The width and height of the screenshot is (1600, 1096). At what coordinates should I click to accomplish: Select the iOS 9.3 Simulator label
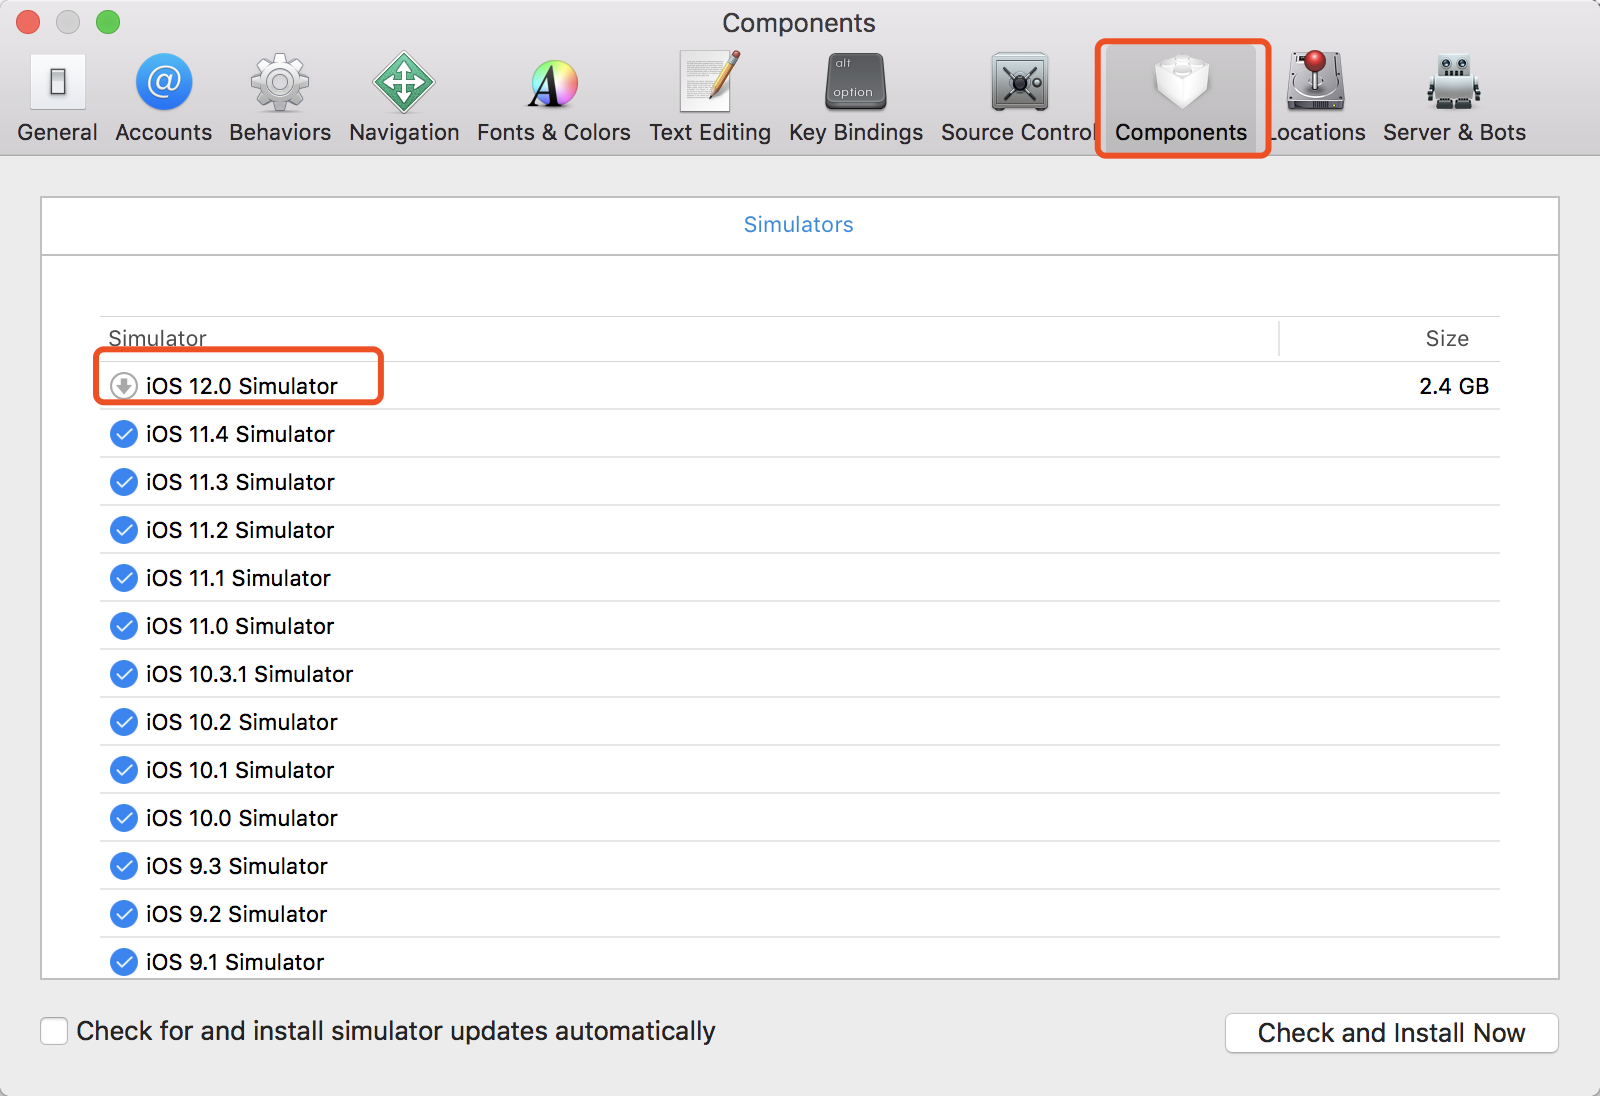click(237, 866)
